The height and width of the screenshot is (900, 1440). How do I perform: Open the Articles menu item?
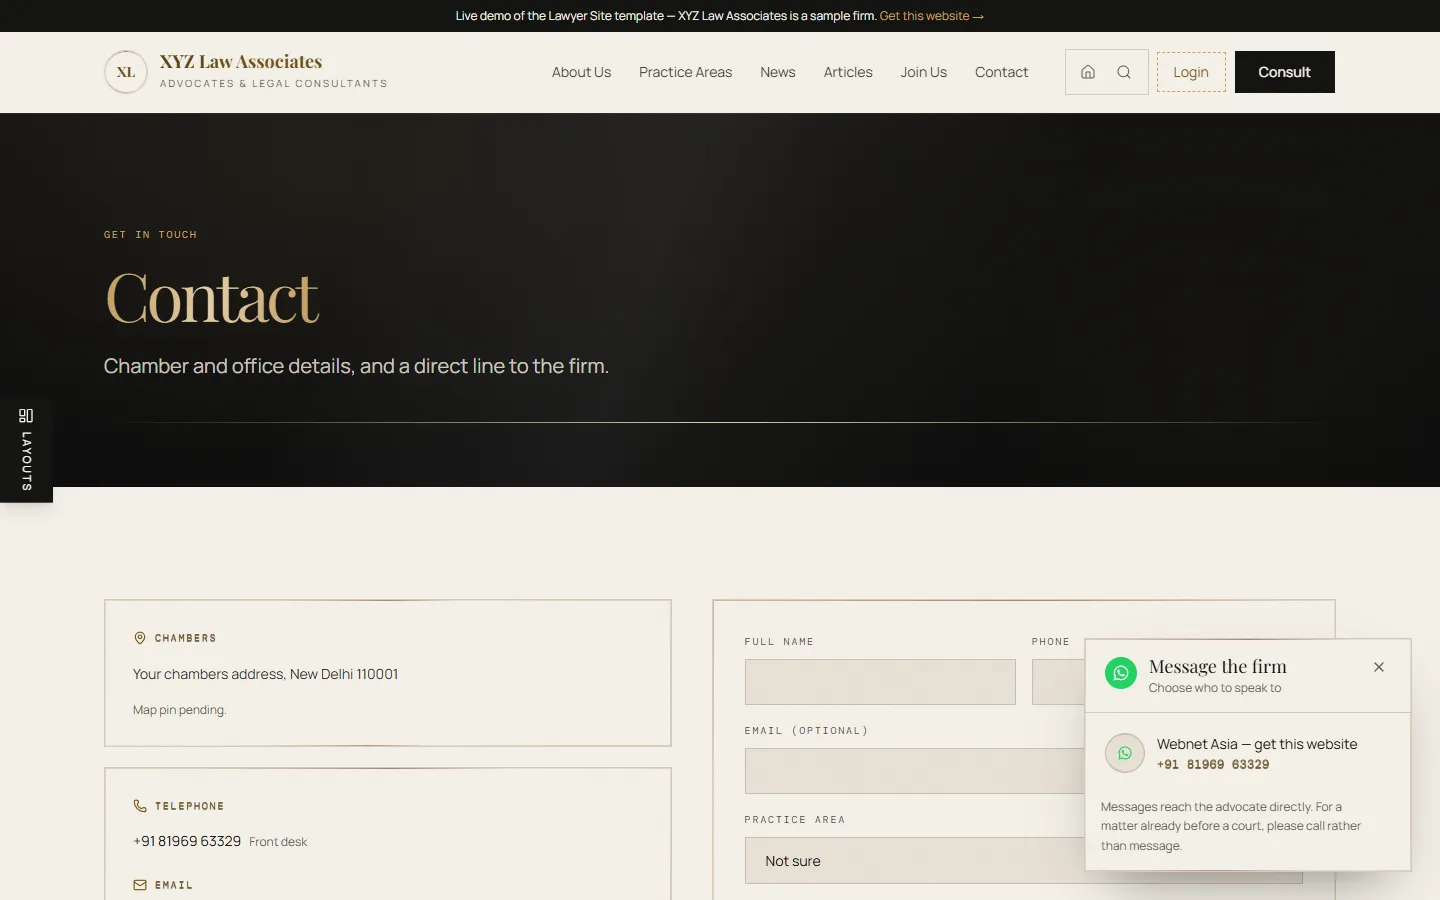(848, 72)
